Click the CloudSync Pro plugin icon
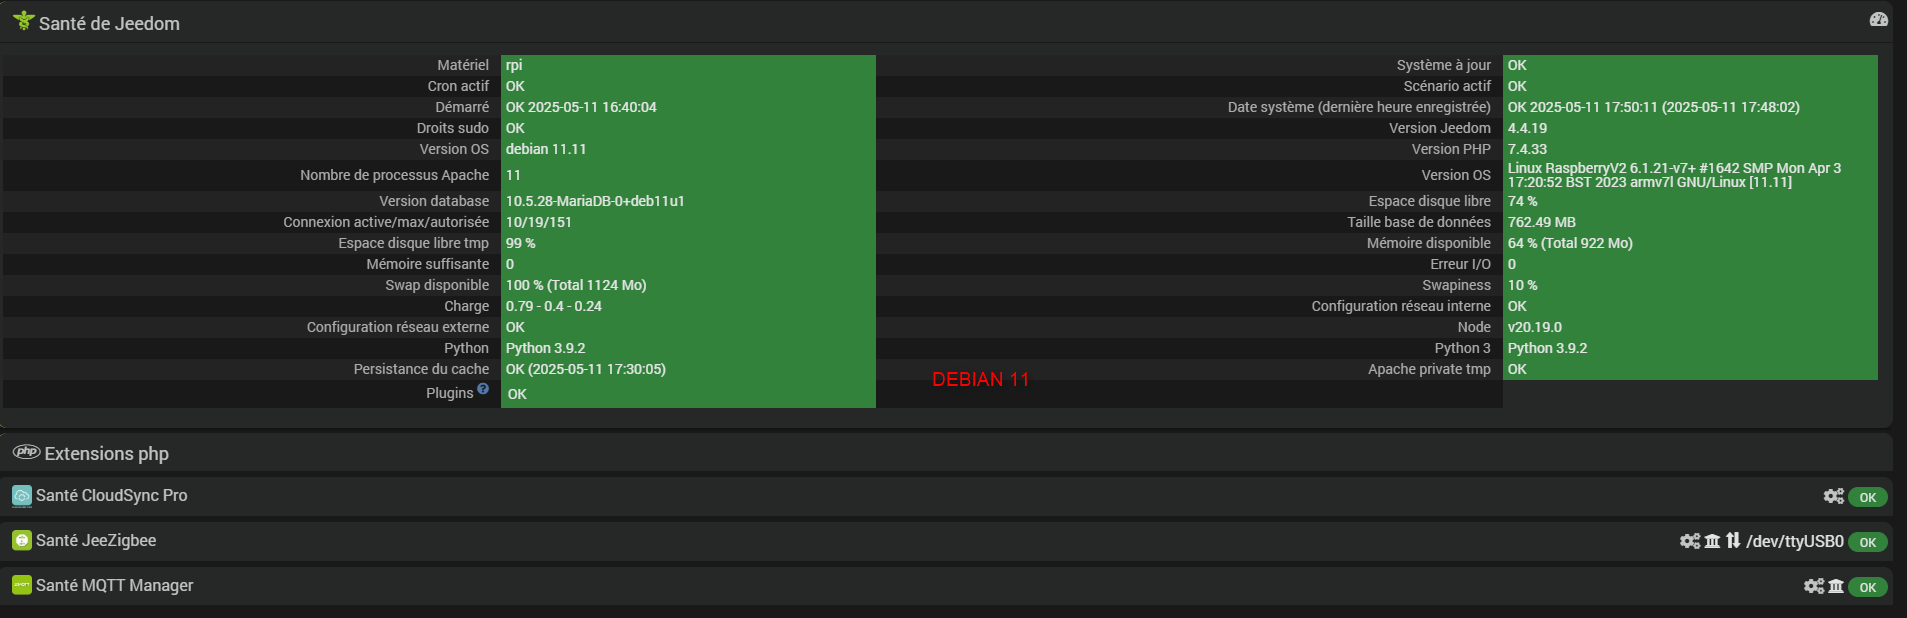The image size is (1907, 618). [x=22, y=496]
